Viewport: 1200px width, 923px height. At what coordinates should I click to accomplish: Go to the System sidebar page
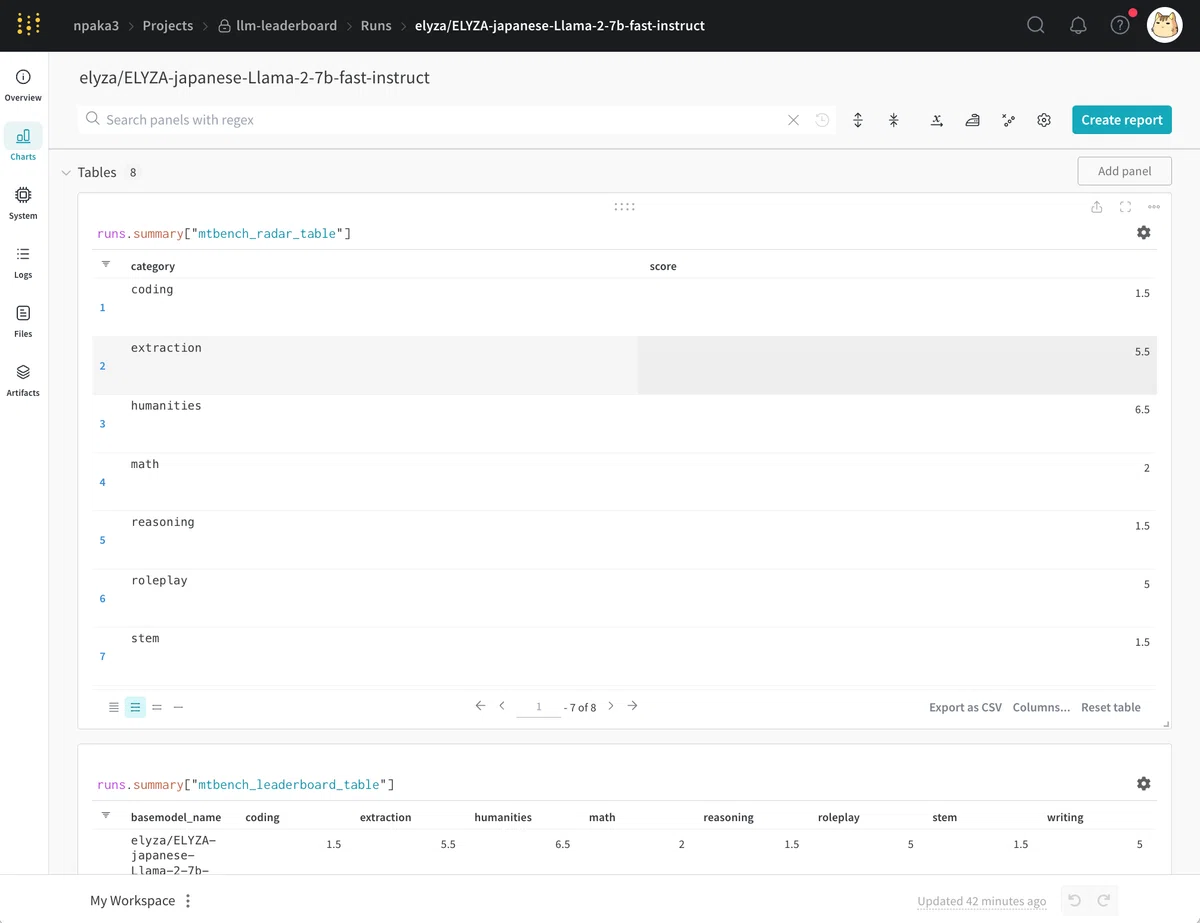(x=23, y=203)
